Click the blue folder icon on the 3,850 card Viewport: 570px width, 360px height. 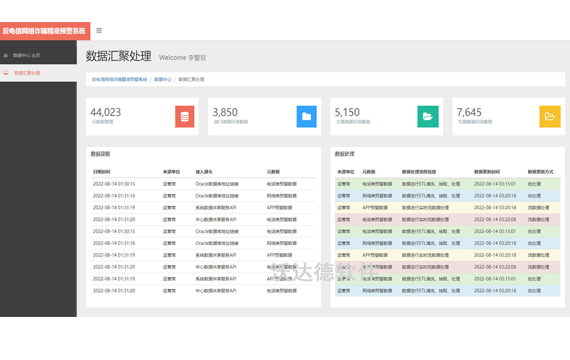pos(306,116)
